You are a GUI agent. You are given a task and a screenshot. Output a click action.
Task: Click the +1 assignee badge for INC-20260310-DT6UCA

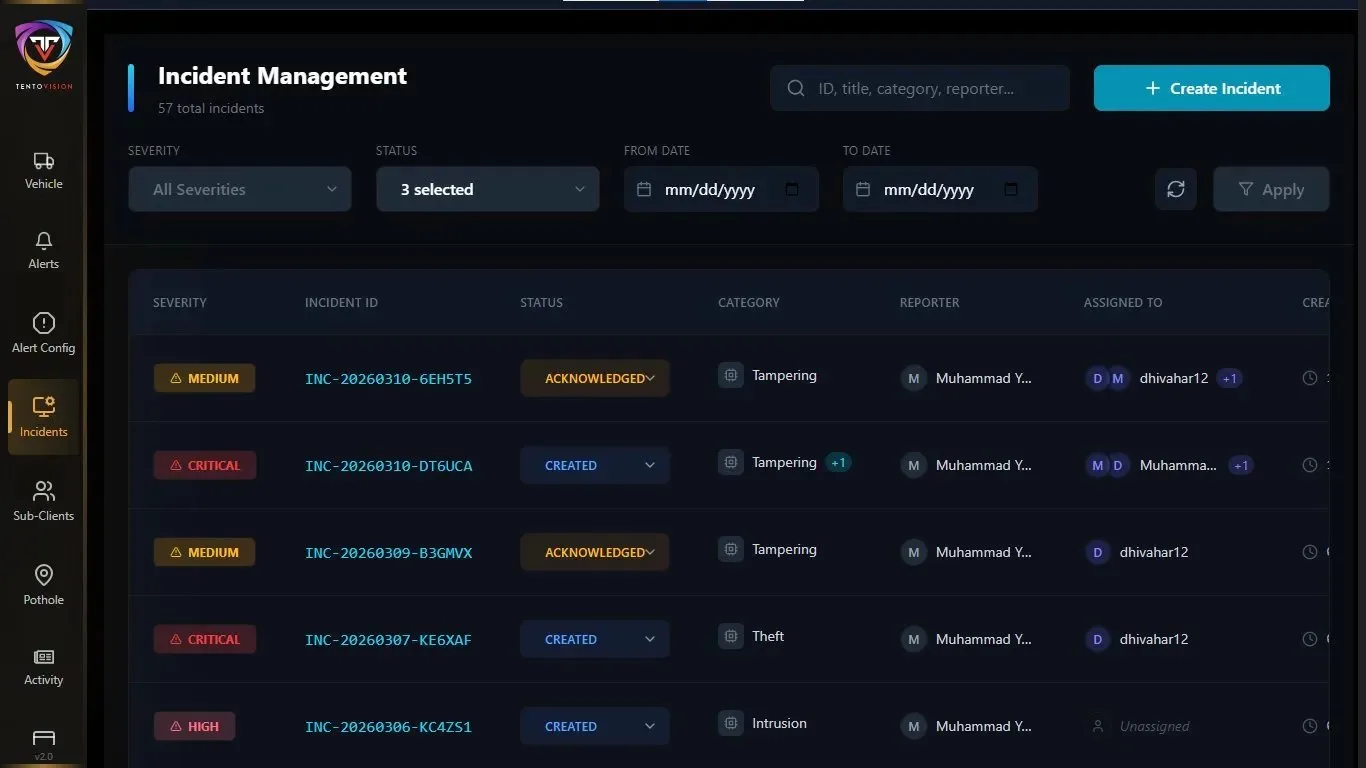click(x=1241, y=465)
